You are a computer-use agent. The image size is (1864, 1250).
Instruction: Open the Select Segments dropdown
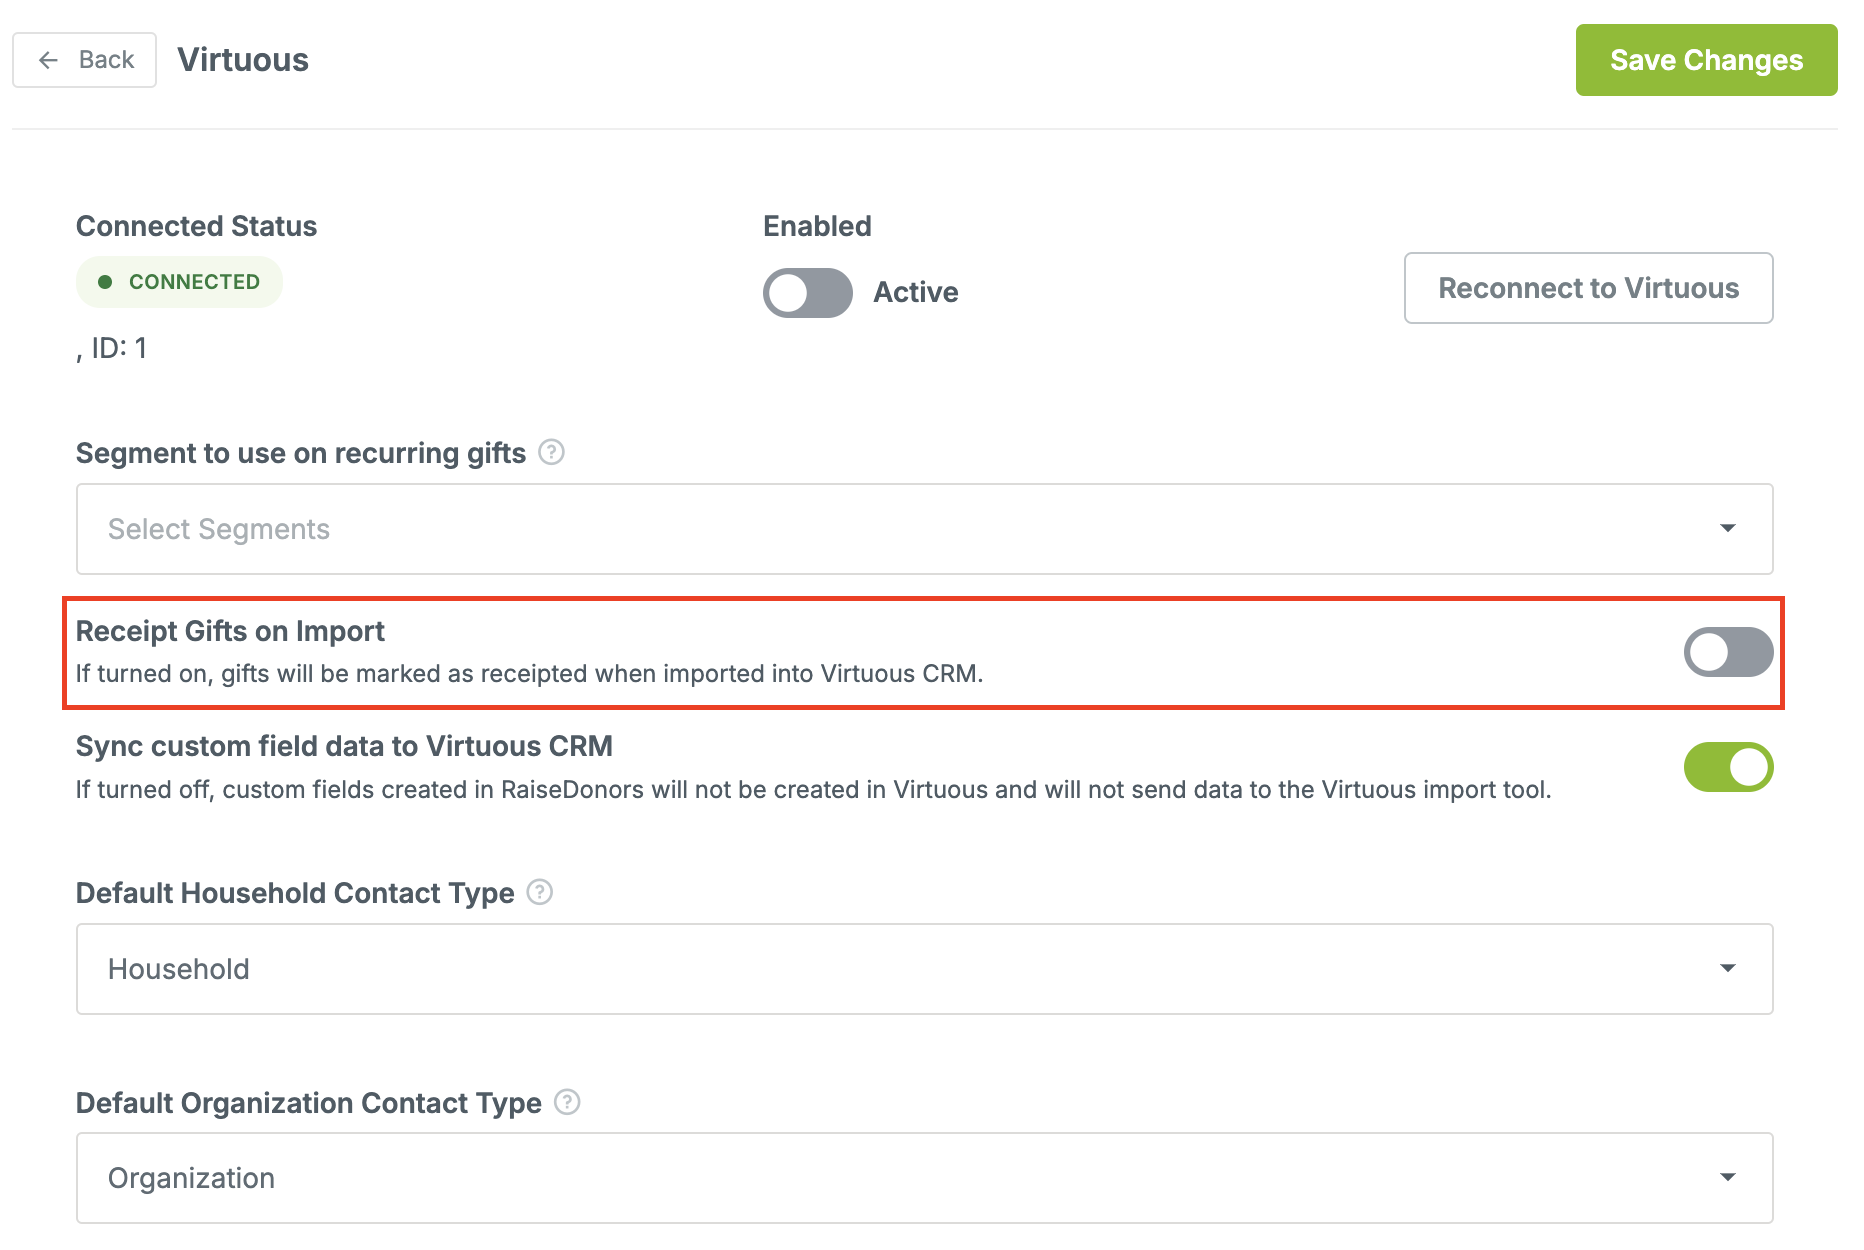pyautogui.click(x=924, y=529)
